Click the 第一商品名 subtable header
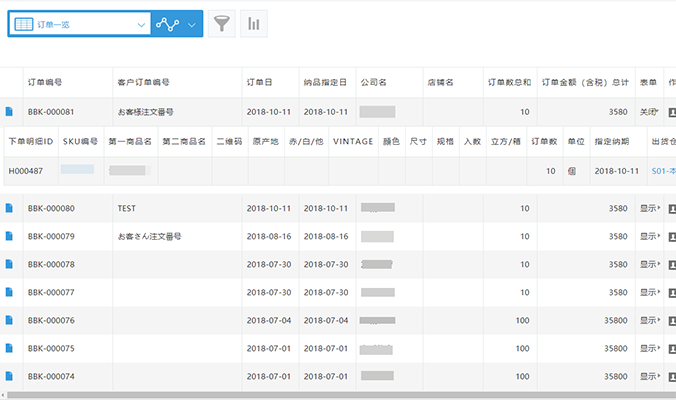676x400 pixels. [130, 141]
